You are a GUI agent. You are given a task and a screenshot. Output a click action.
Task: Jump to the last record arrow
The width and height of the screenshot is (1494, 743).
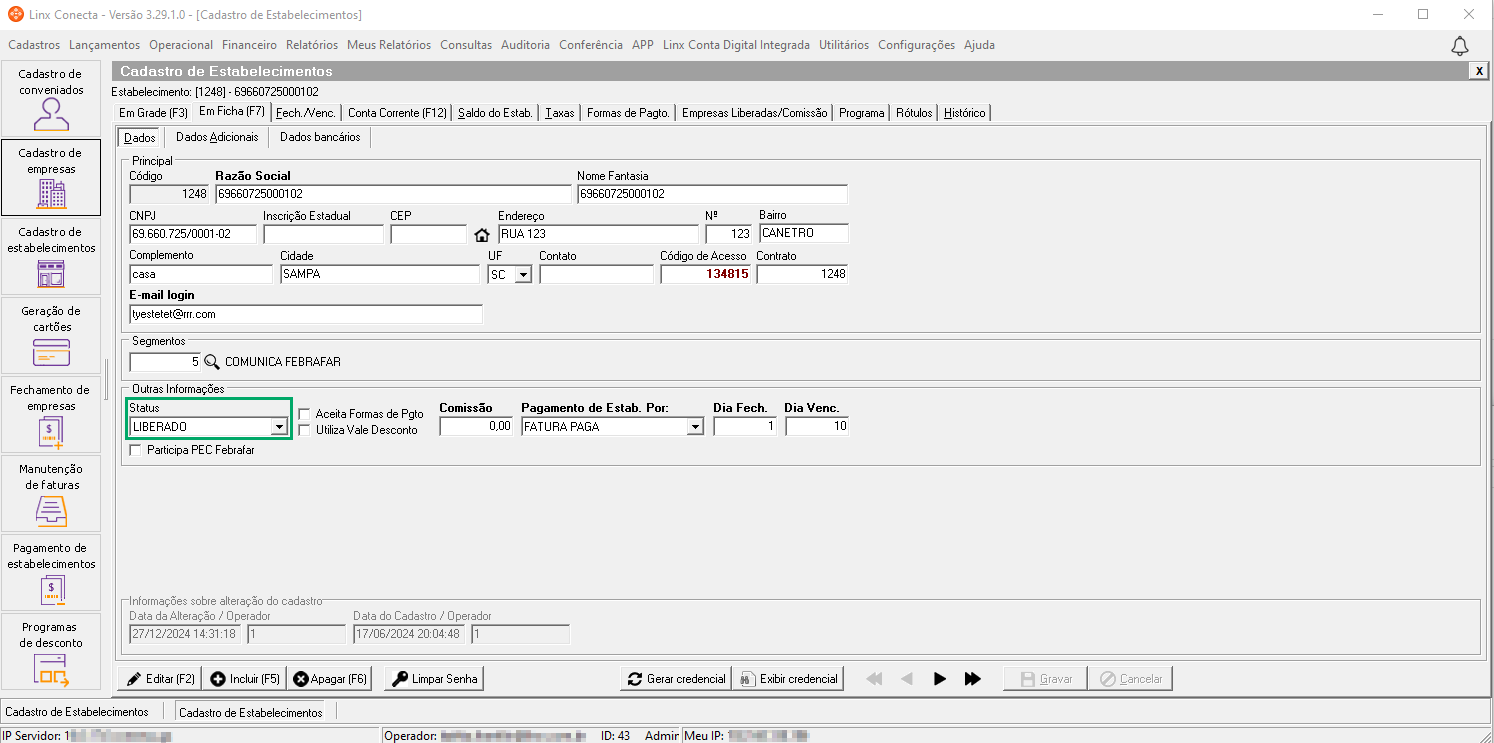click(973, 679)
